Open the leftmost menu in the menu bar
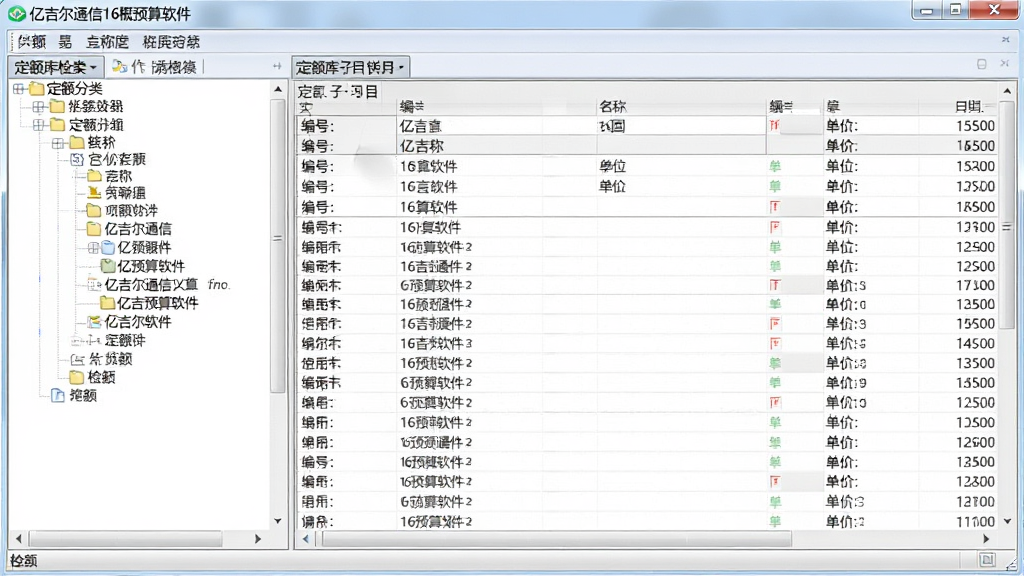 tap(32, 42)
